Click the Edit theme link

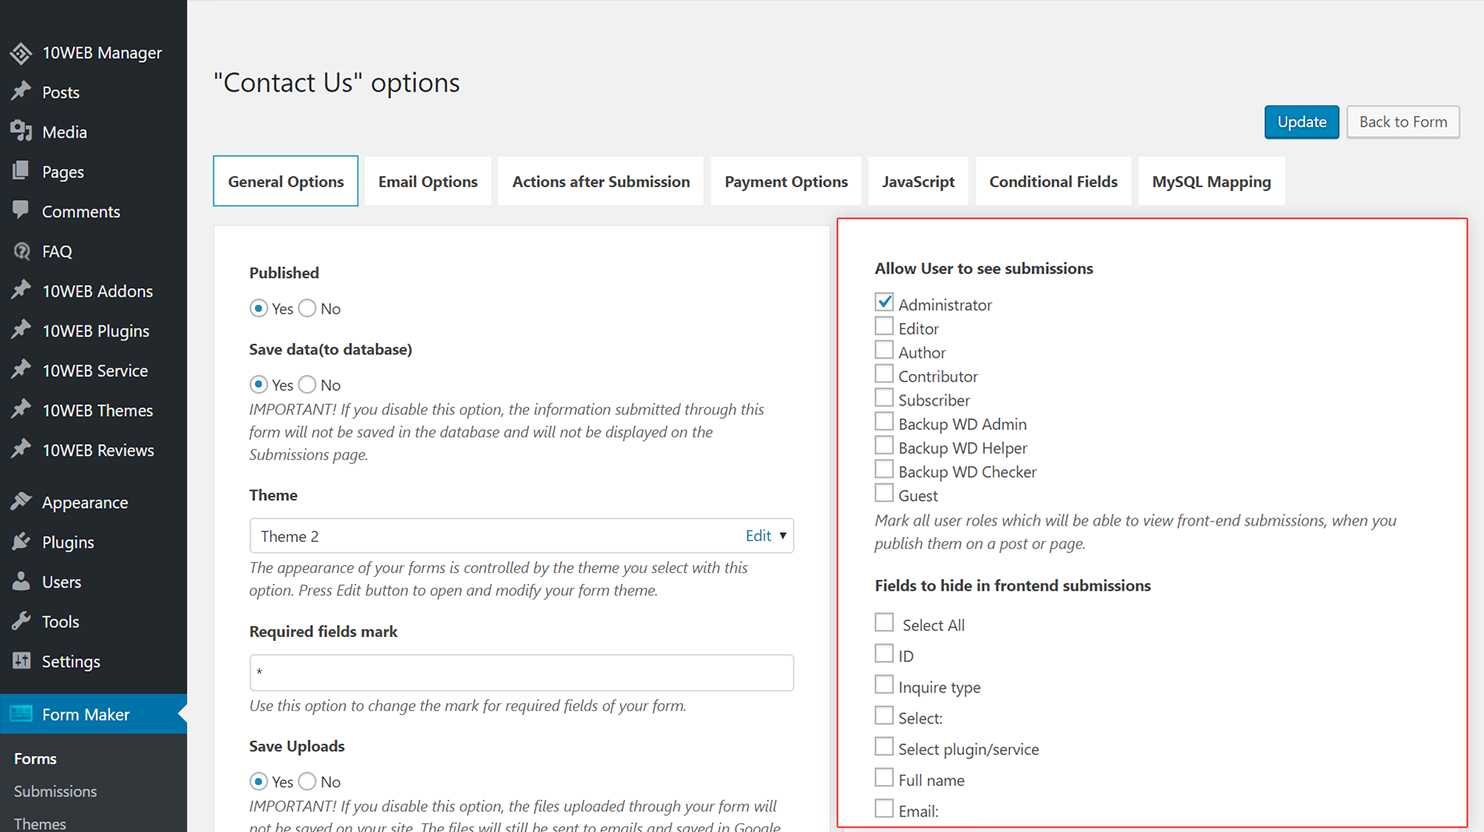coord(758,536)
